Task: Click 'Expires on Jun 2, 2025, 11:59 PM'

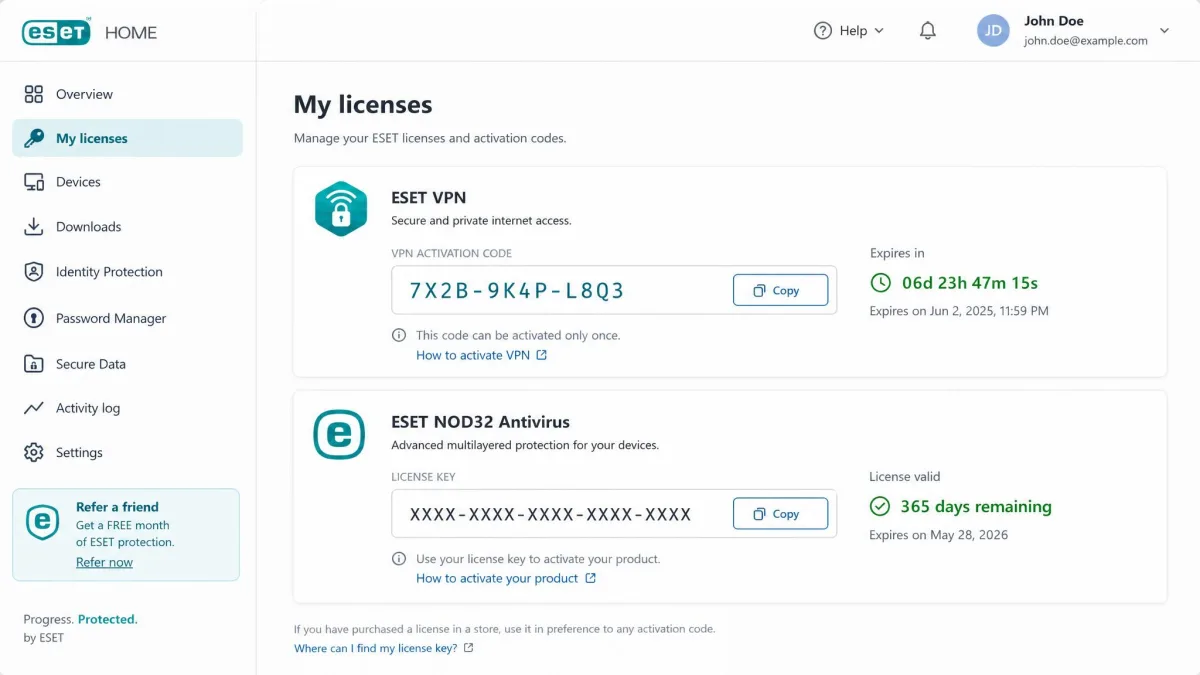Action: click(x=959, y=311)
